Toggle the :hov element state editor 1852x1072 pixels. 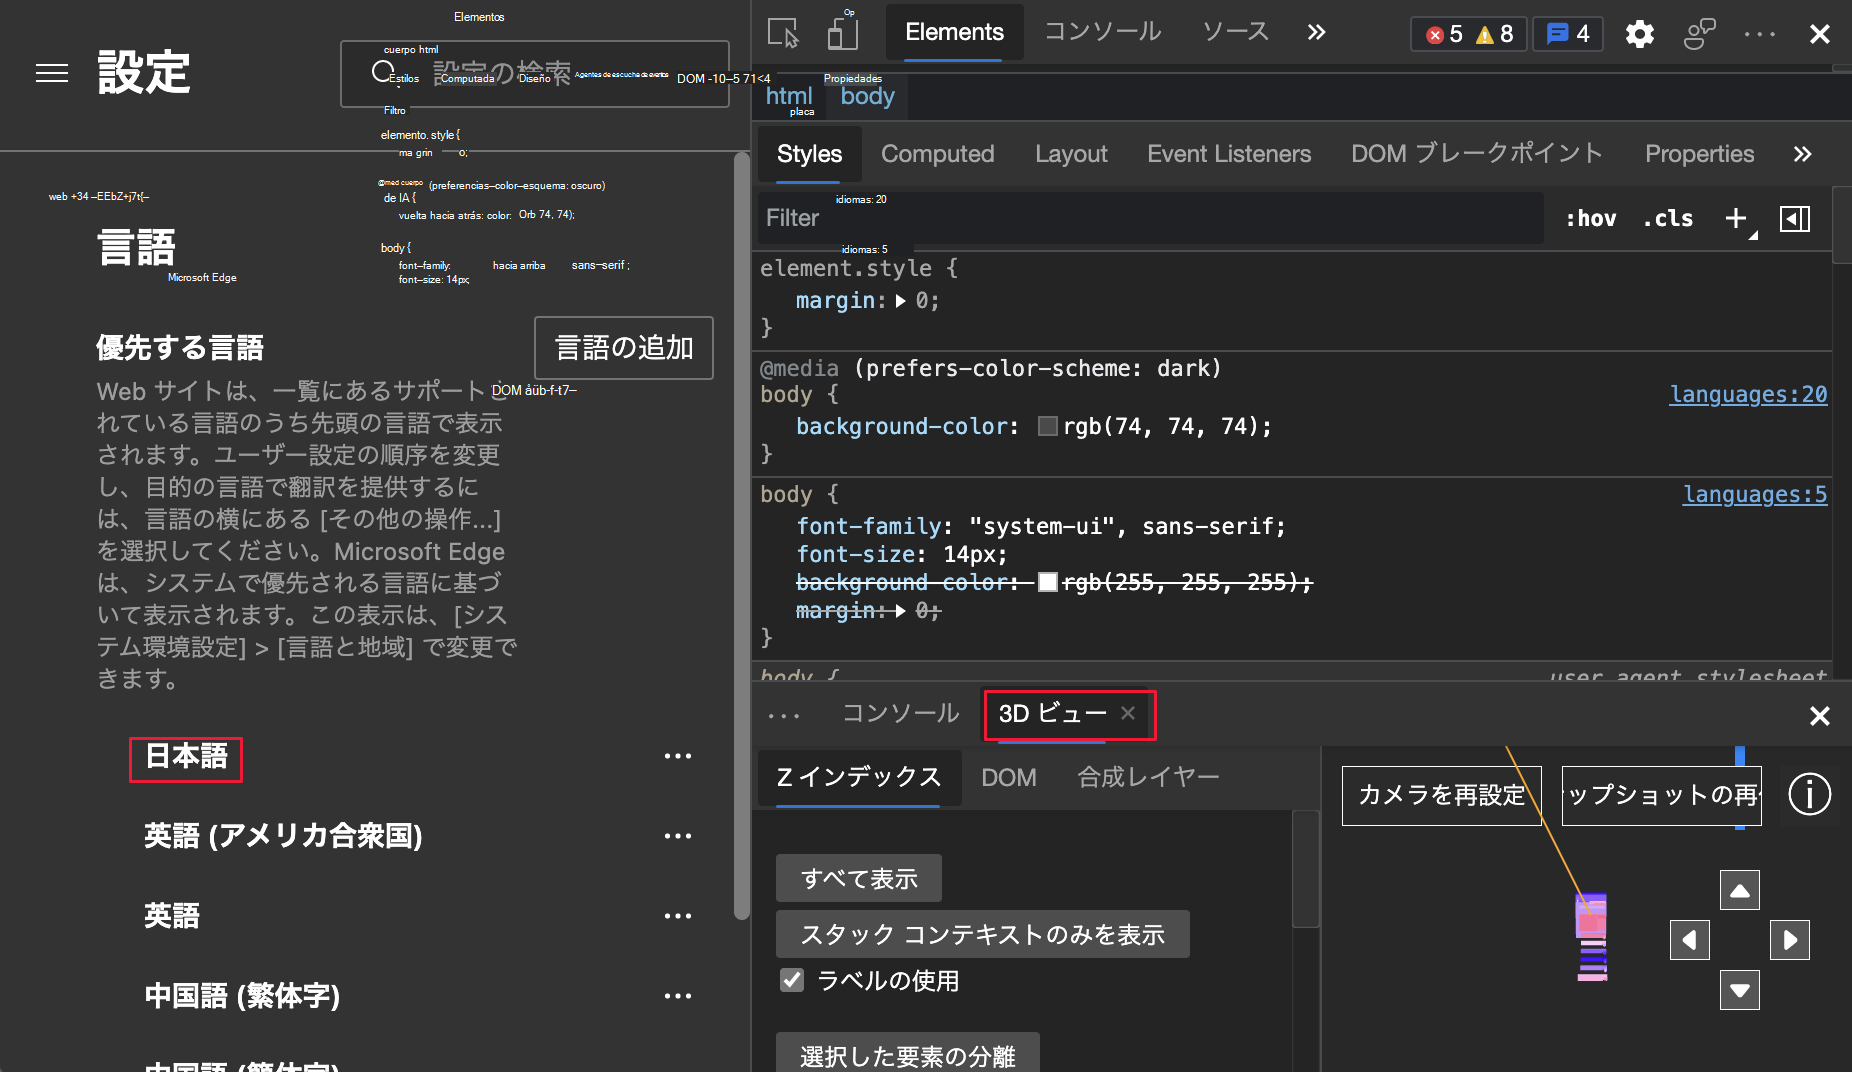[1590, 218]
